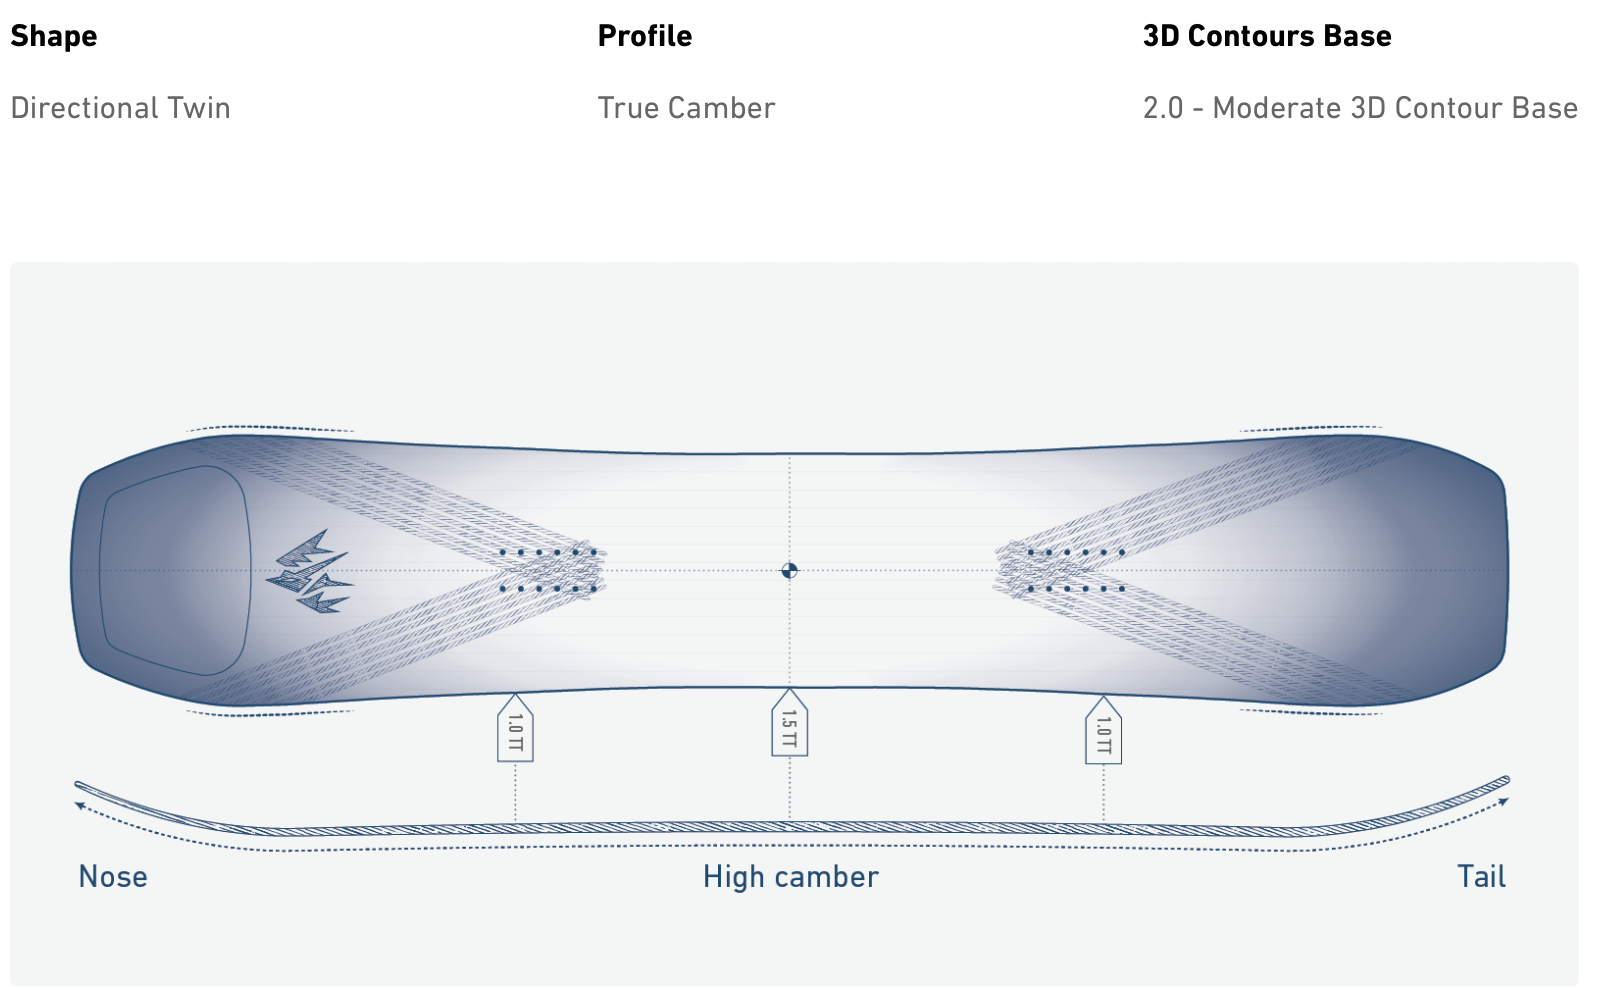Click the front binding insert holes
Viewport: 1604px width, 990px height.
548,570
